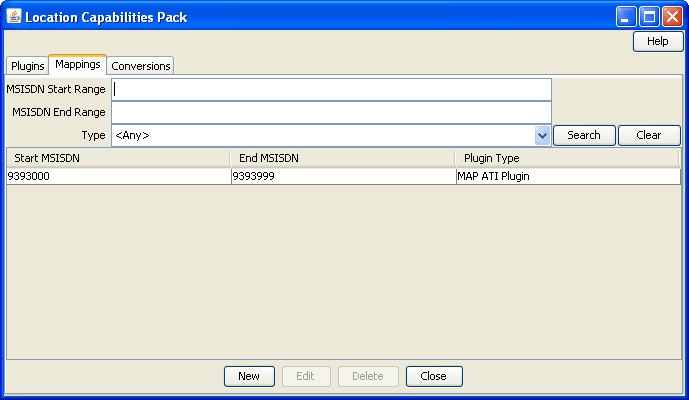Click the Clear button
This screenshot has width=689, height=400.
click(649, 135)
